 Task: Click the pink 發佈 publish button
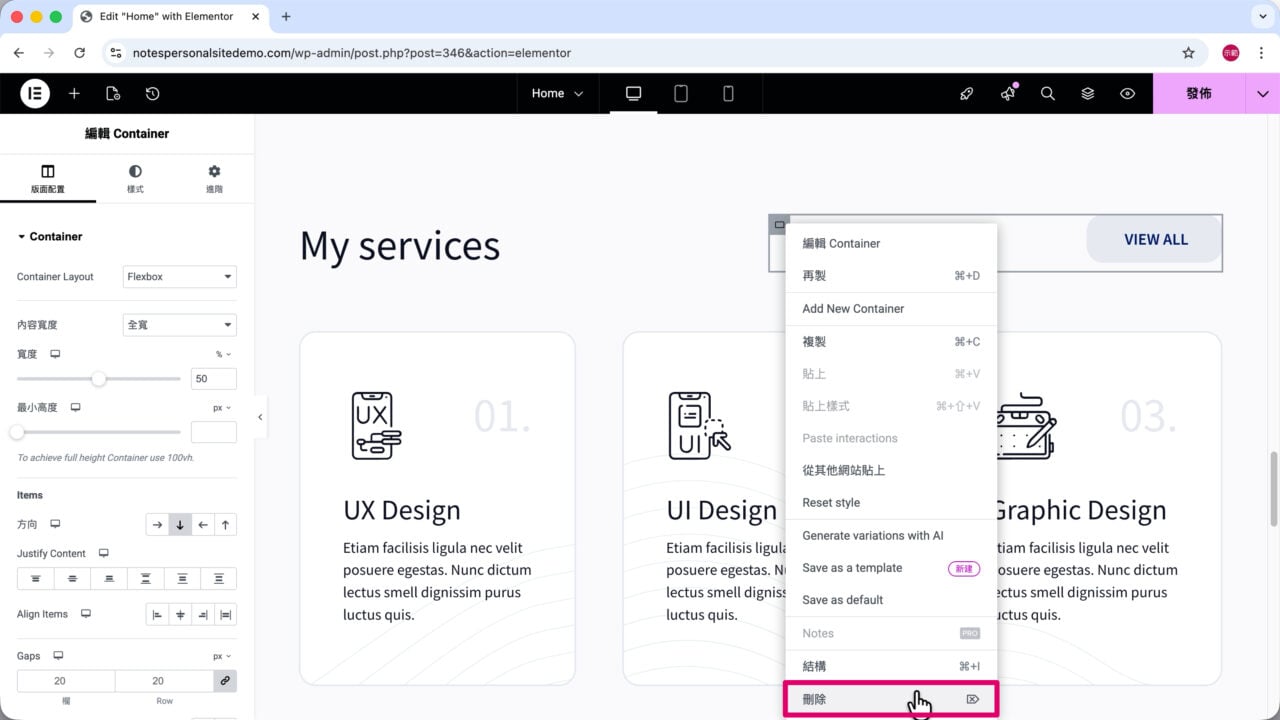pos(1199,93)
